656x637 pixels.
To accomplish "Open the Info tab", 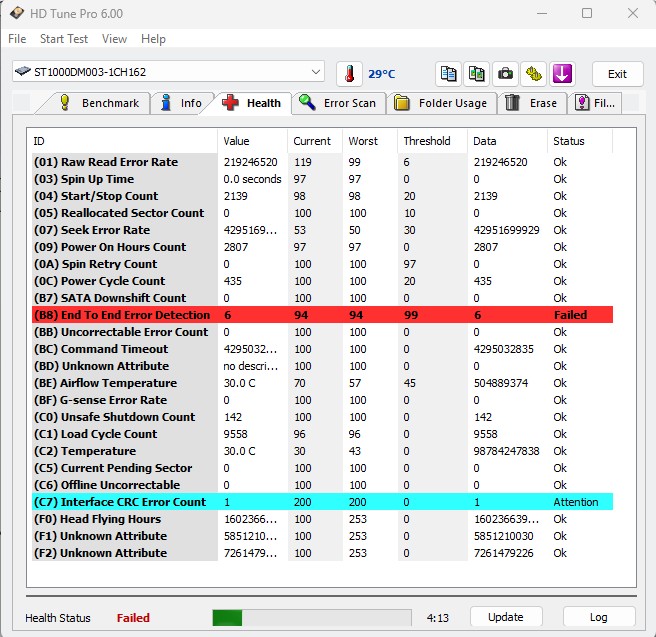I will [x=181, y=103].
